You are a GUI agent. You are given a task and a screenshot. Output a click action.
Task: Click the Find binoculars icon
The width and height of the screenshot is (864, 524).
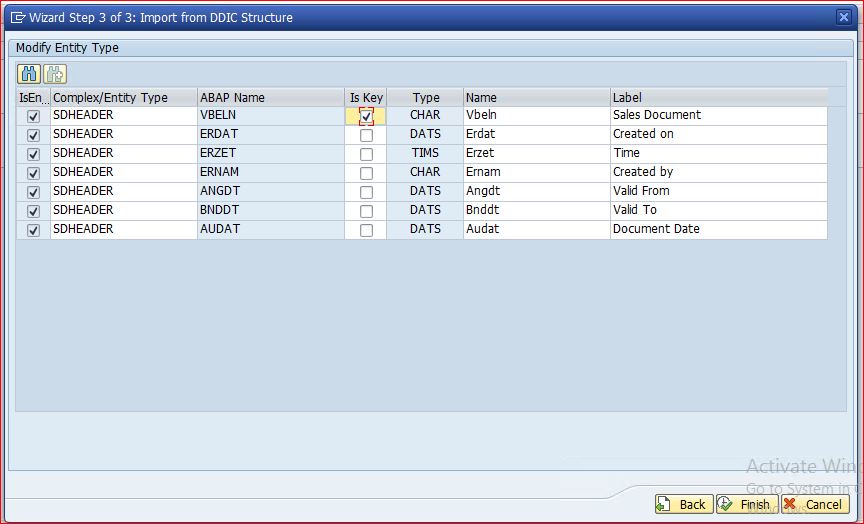(29, 74)
